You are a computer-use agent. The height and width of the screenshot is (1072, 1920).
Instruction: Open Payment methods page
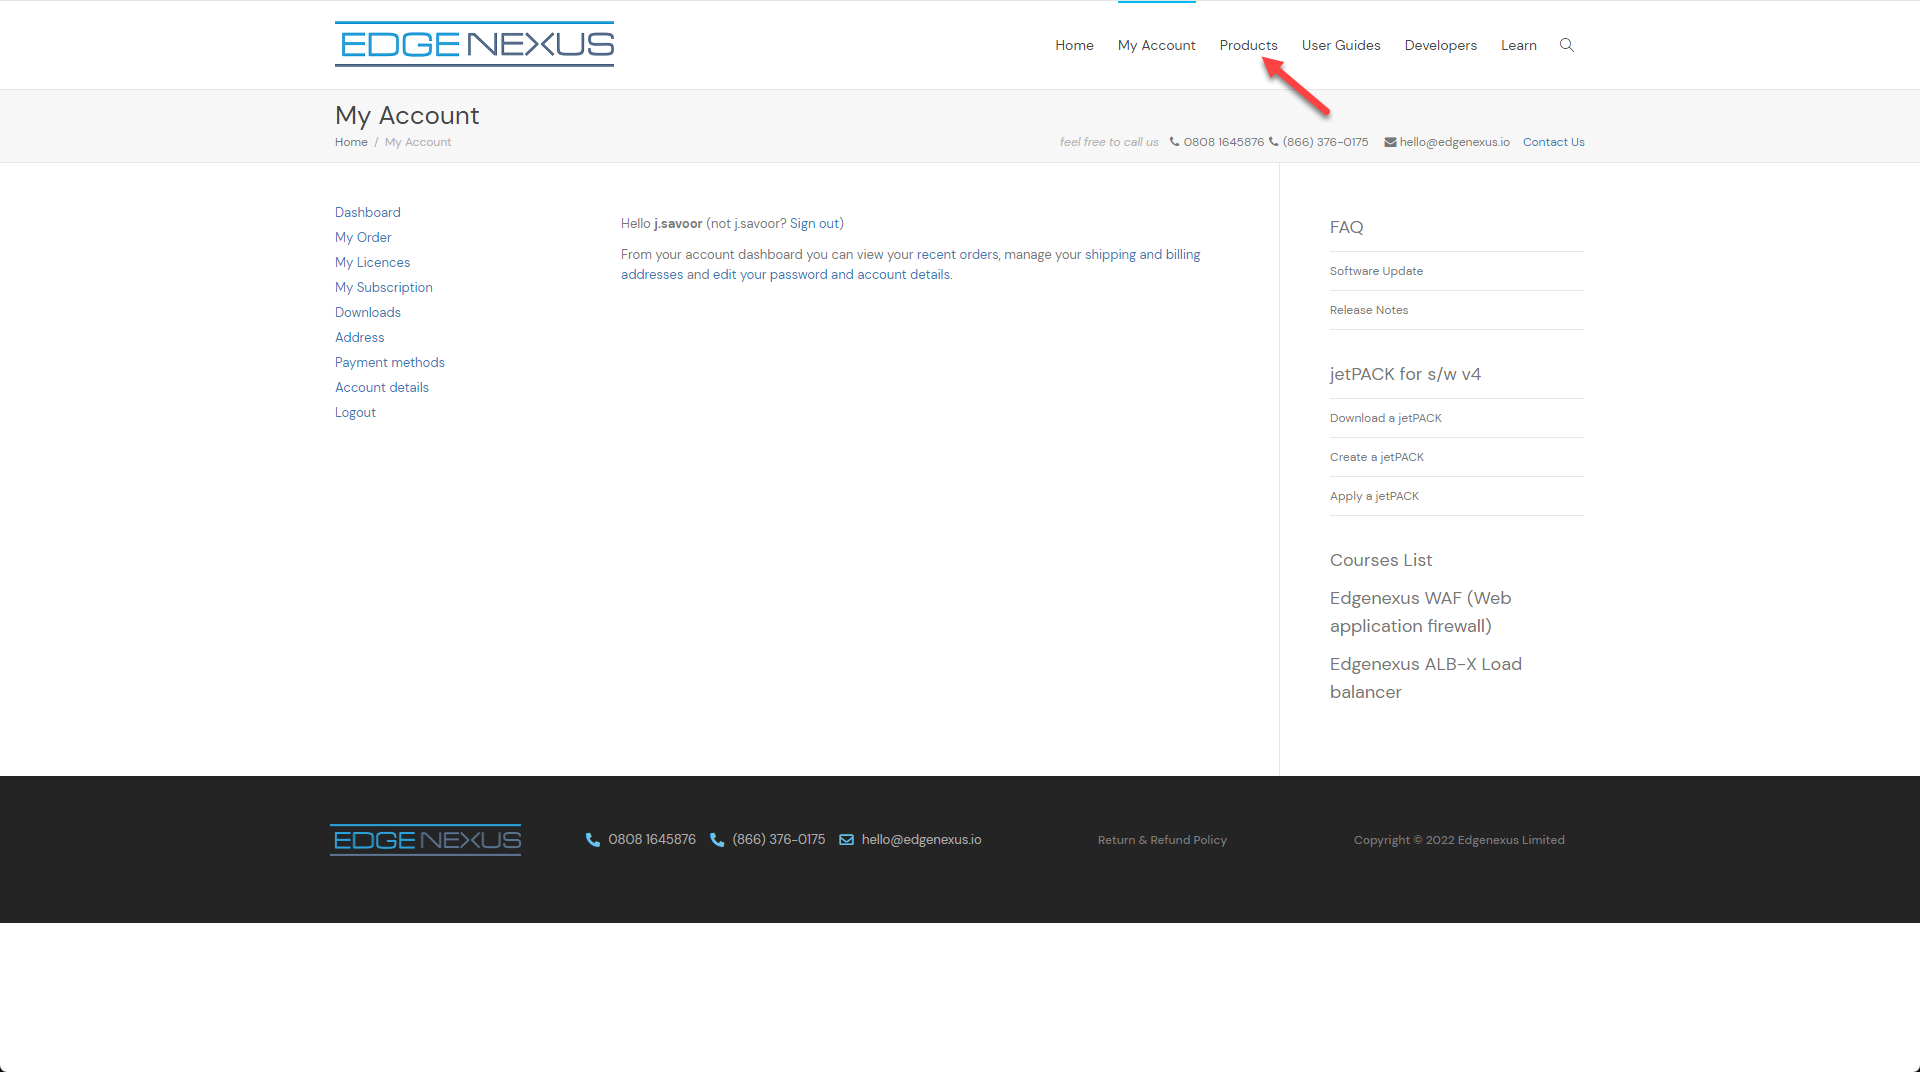[390, 362]
